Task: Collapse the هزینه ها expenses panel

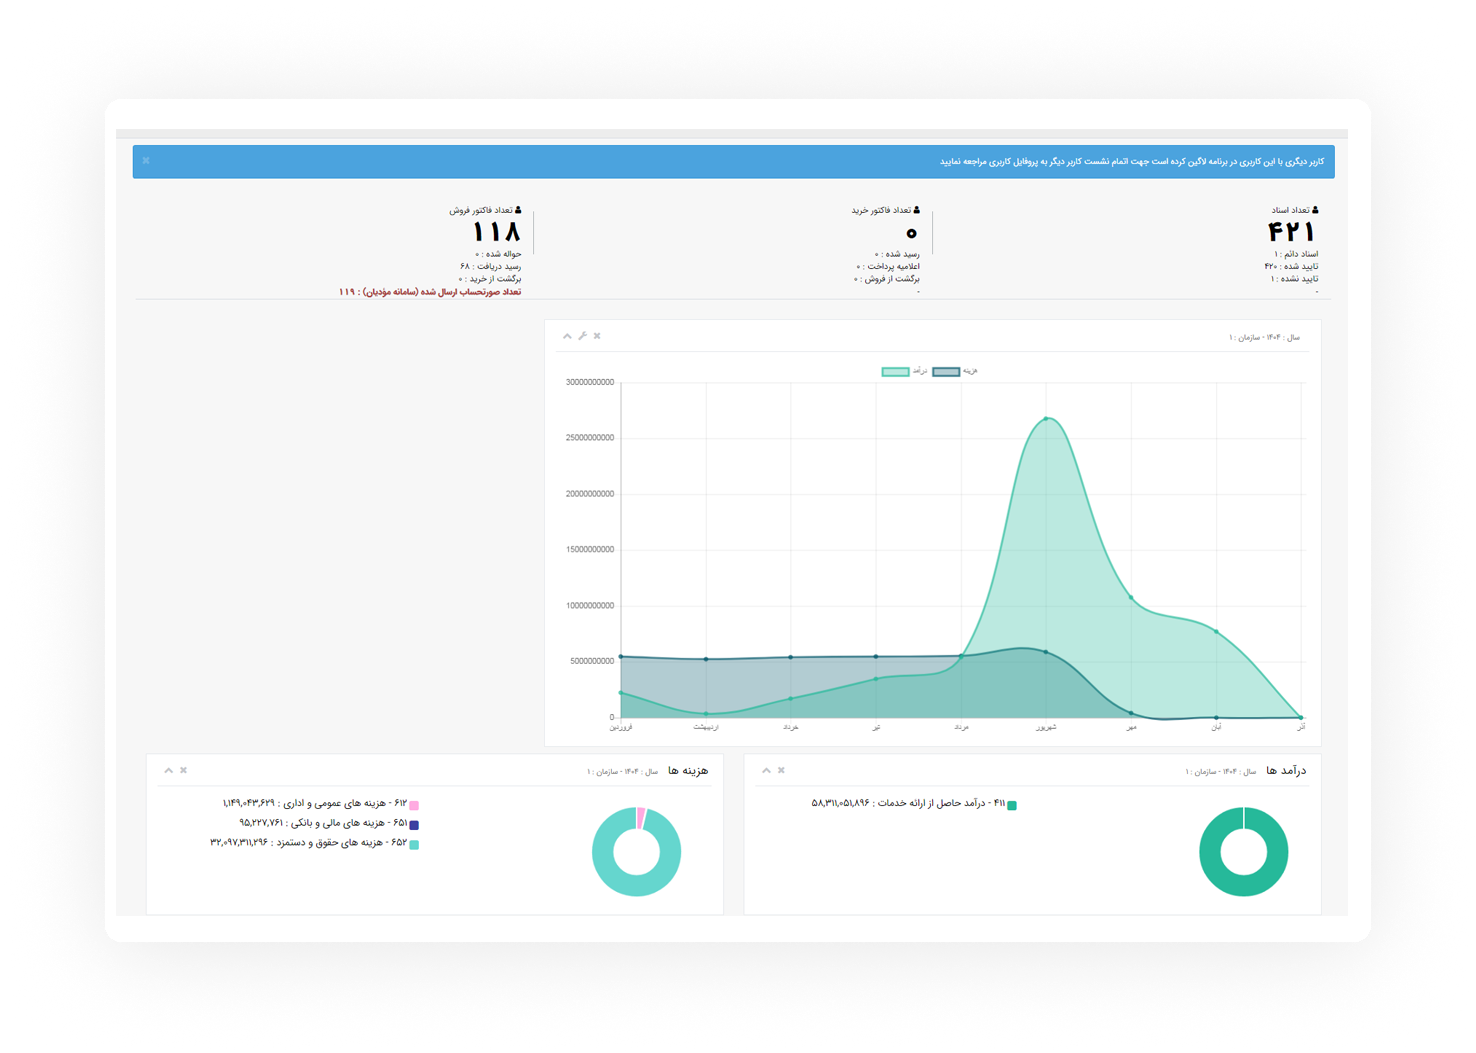Action: (168, 770)
